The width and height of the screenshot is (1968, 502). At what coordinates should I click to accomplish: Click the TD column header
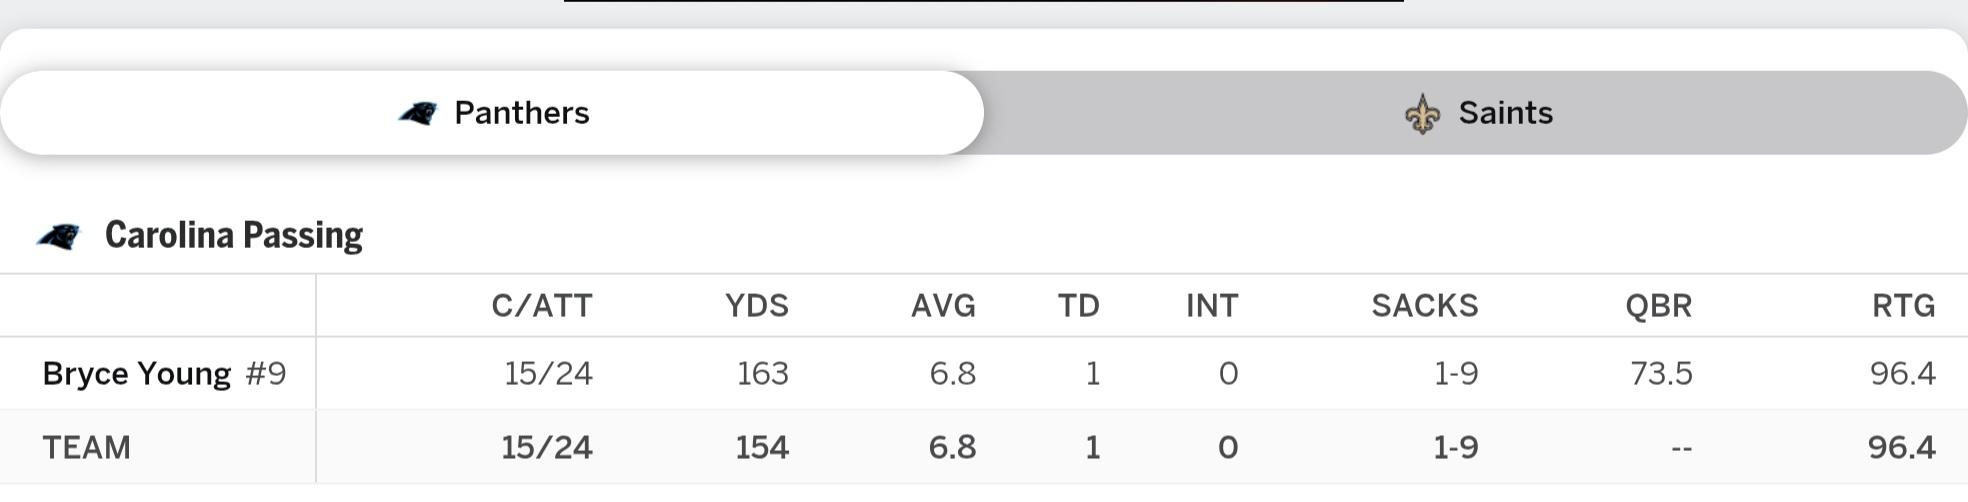coord(1078,305)
